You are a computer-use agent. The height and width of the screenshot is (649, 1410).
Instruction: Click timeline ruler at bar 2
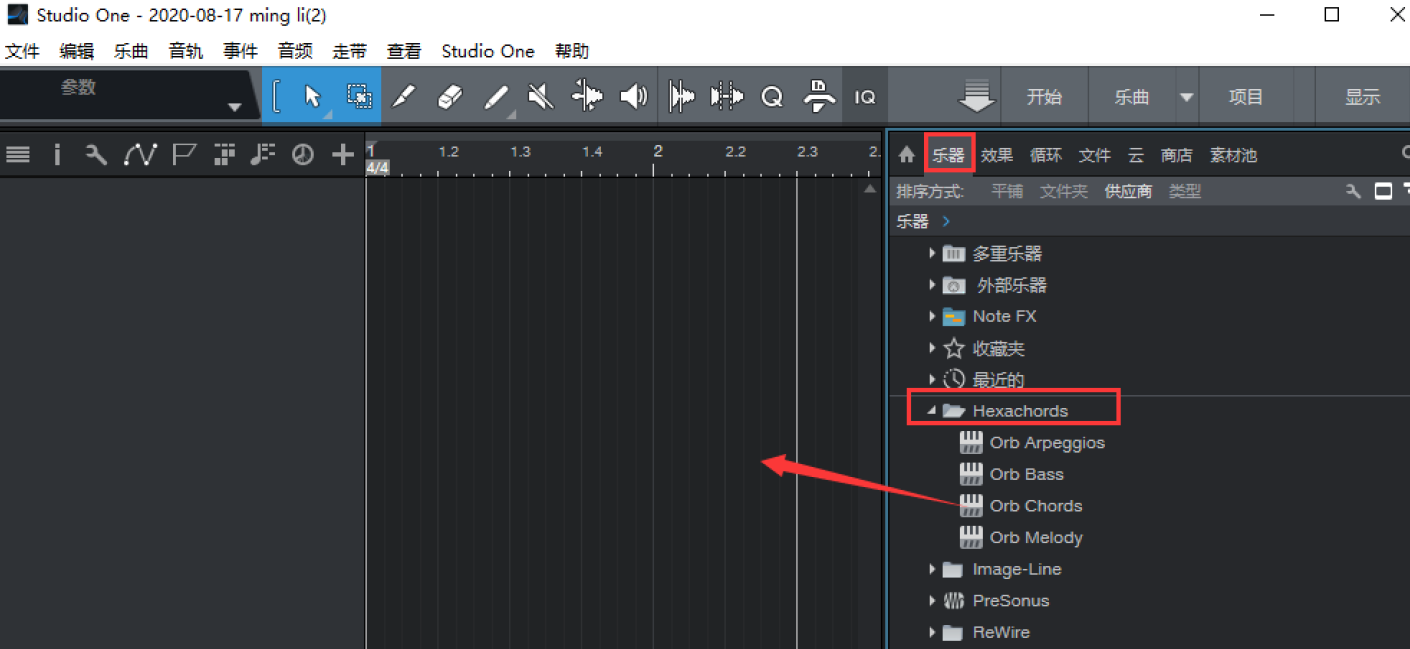[x=658, y=152]
